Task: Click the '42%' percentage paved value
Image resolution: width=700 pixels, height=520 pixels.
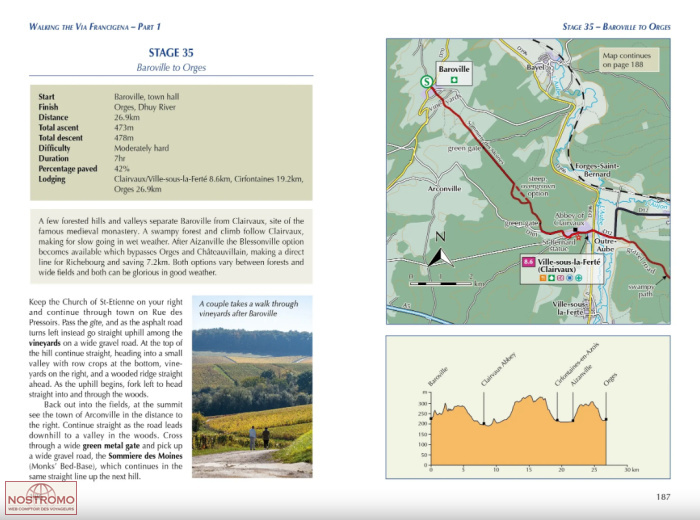Action: 121,169
